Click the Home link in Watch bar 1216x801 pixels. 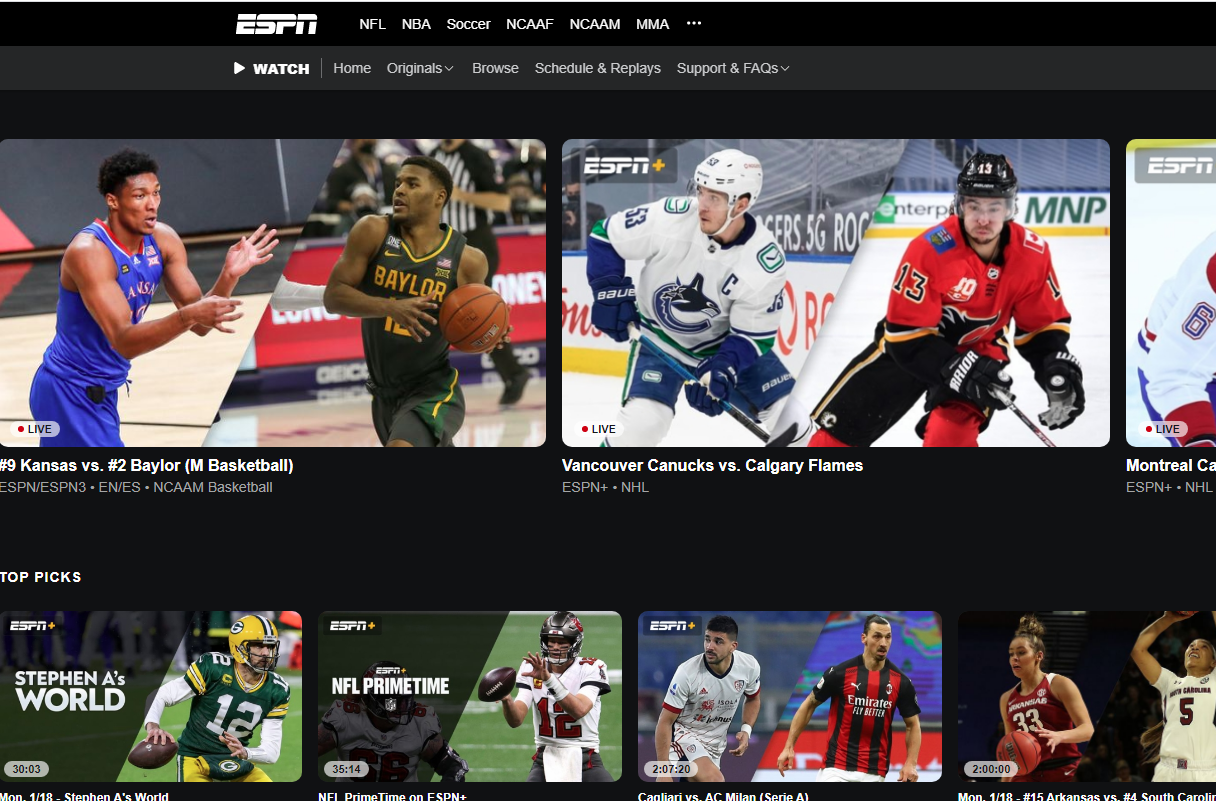pyautogui.click(x=352, y=68)
